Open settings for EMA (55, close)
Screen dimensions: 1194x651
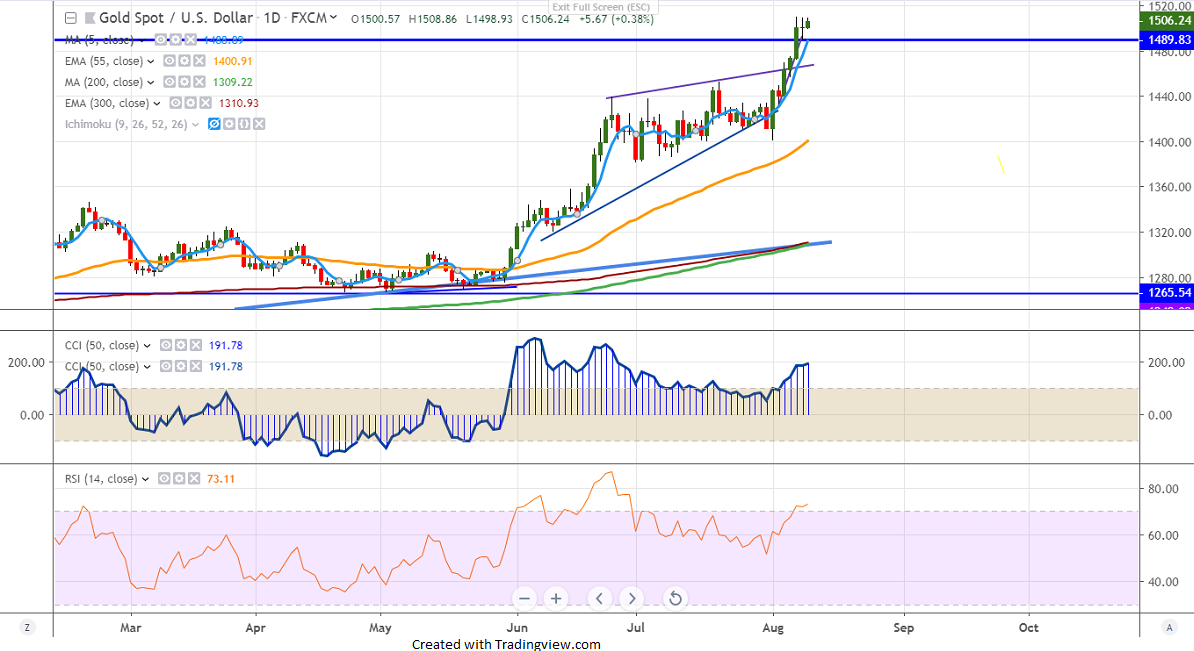(x=184, y=61)
